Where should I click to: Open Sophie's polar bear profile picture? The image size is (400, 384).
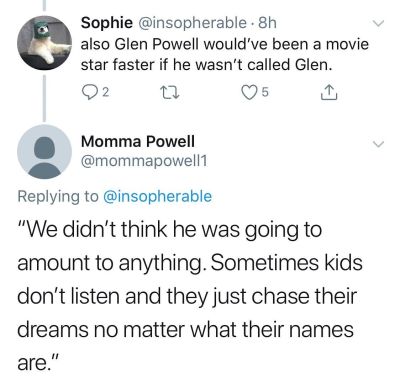pyautogui.click(x=44, y=43)
